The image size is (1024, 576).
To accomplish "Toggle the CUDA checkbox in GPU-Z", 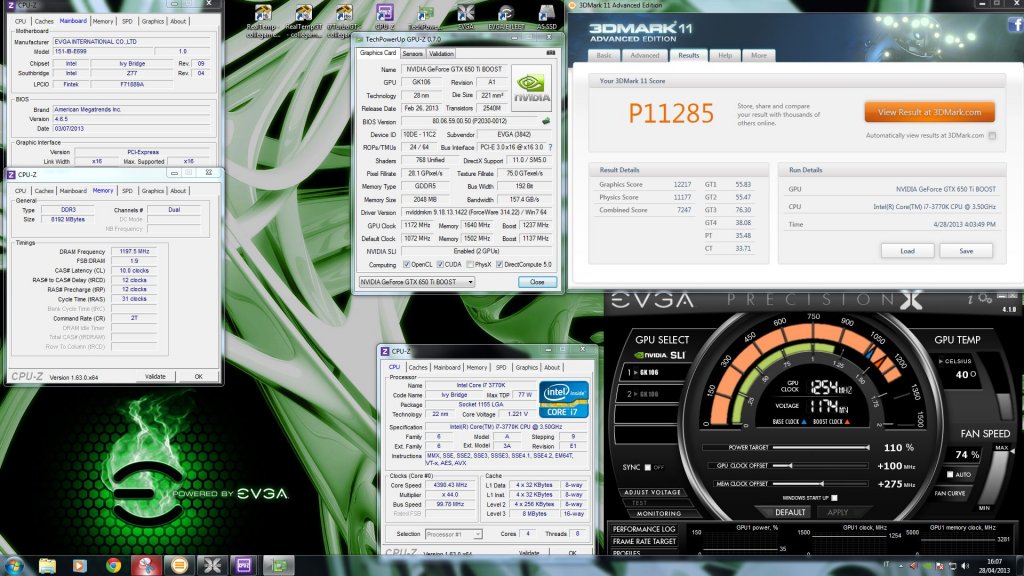I will pos(440,264).
